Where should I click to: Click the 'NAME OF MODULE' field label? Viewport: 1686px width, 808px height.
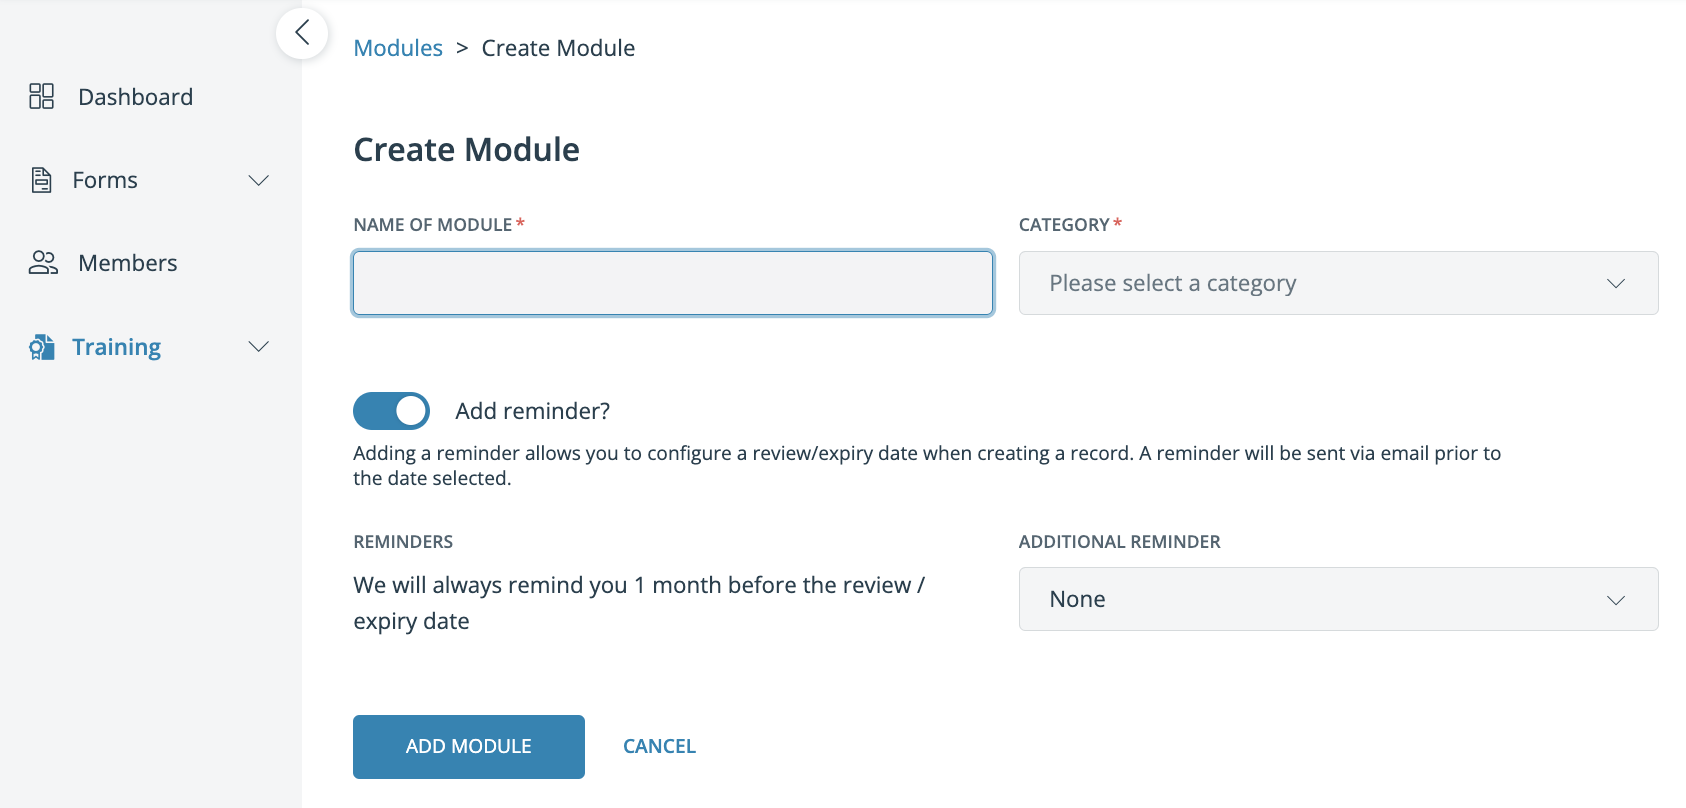click(433, 225)
